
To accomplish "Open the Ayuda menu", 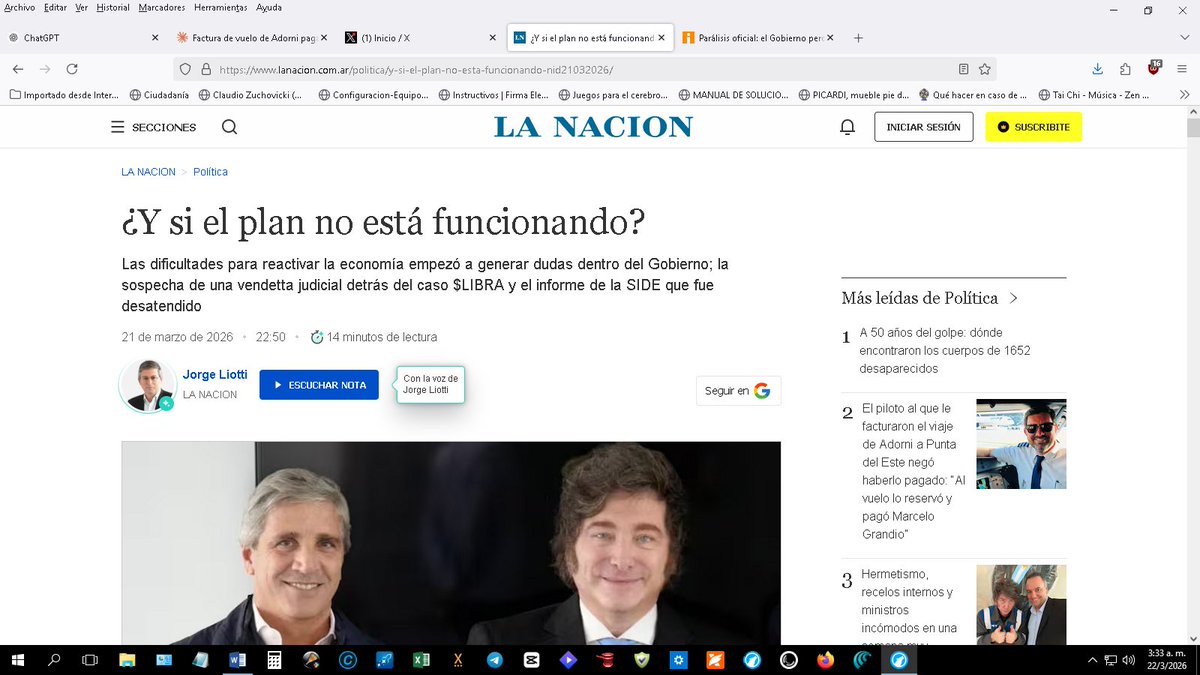I will tap(269, 8).
